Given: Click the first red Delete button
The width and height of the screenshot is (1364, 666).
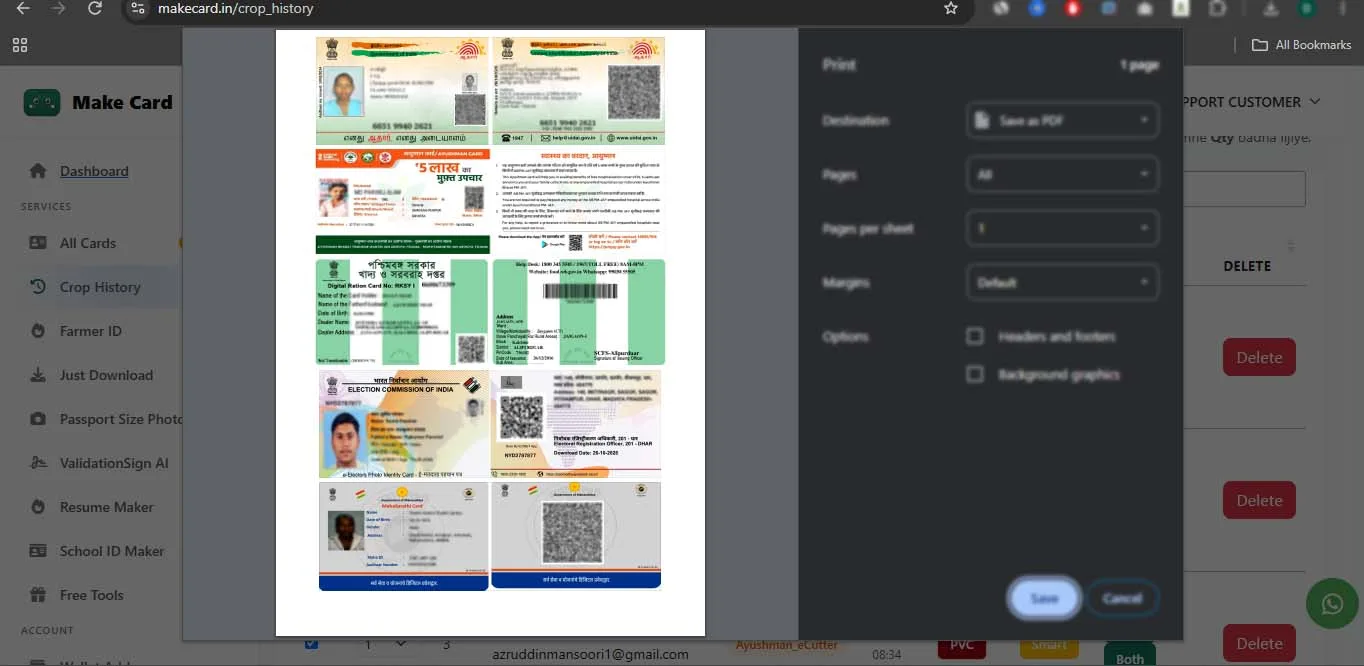Looking at the screenshot, I should 1259,357.
